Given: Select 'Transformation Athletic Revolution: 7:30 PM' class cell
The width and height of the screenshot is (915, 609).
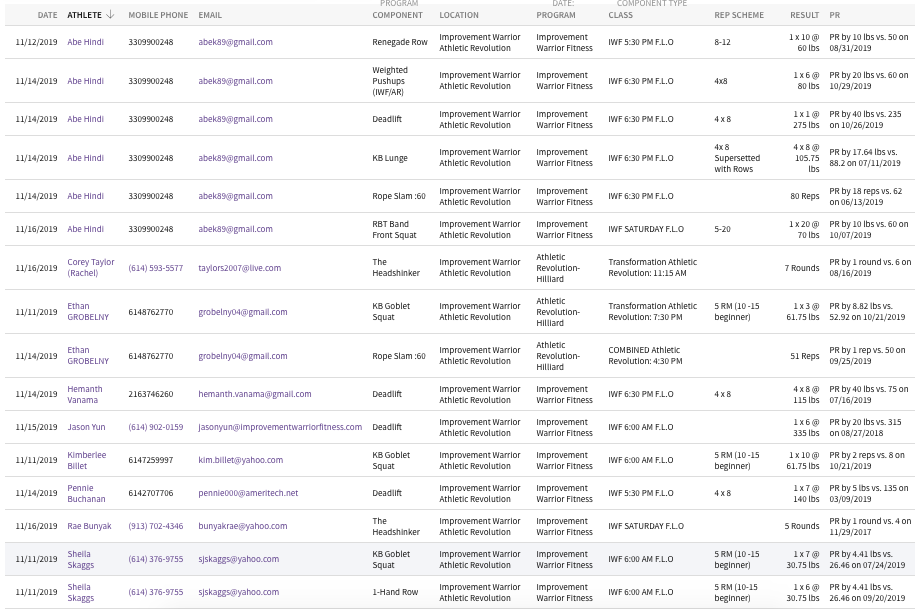Looking at the screenshot, I should [x=652, y=312].
